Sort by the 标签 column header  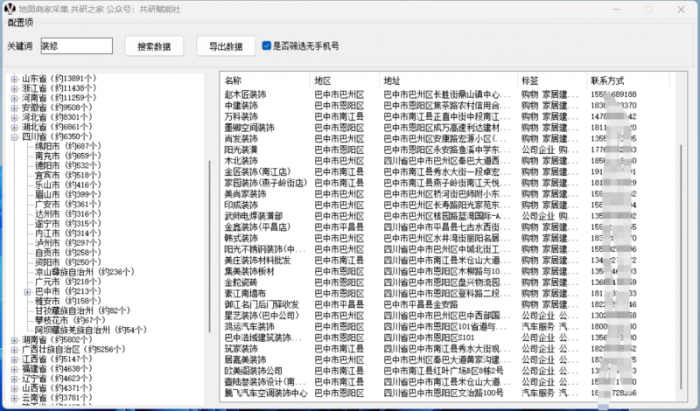click(x=551, y=81)
